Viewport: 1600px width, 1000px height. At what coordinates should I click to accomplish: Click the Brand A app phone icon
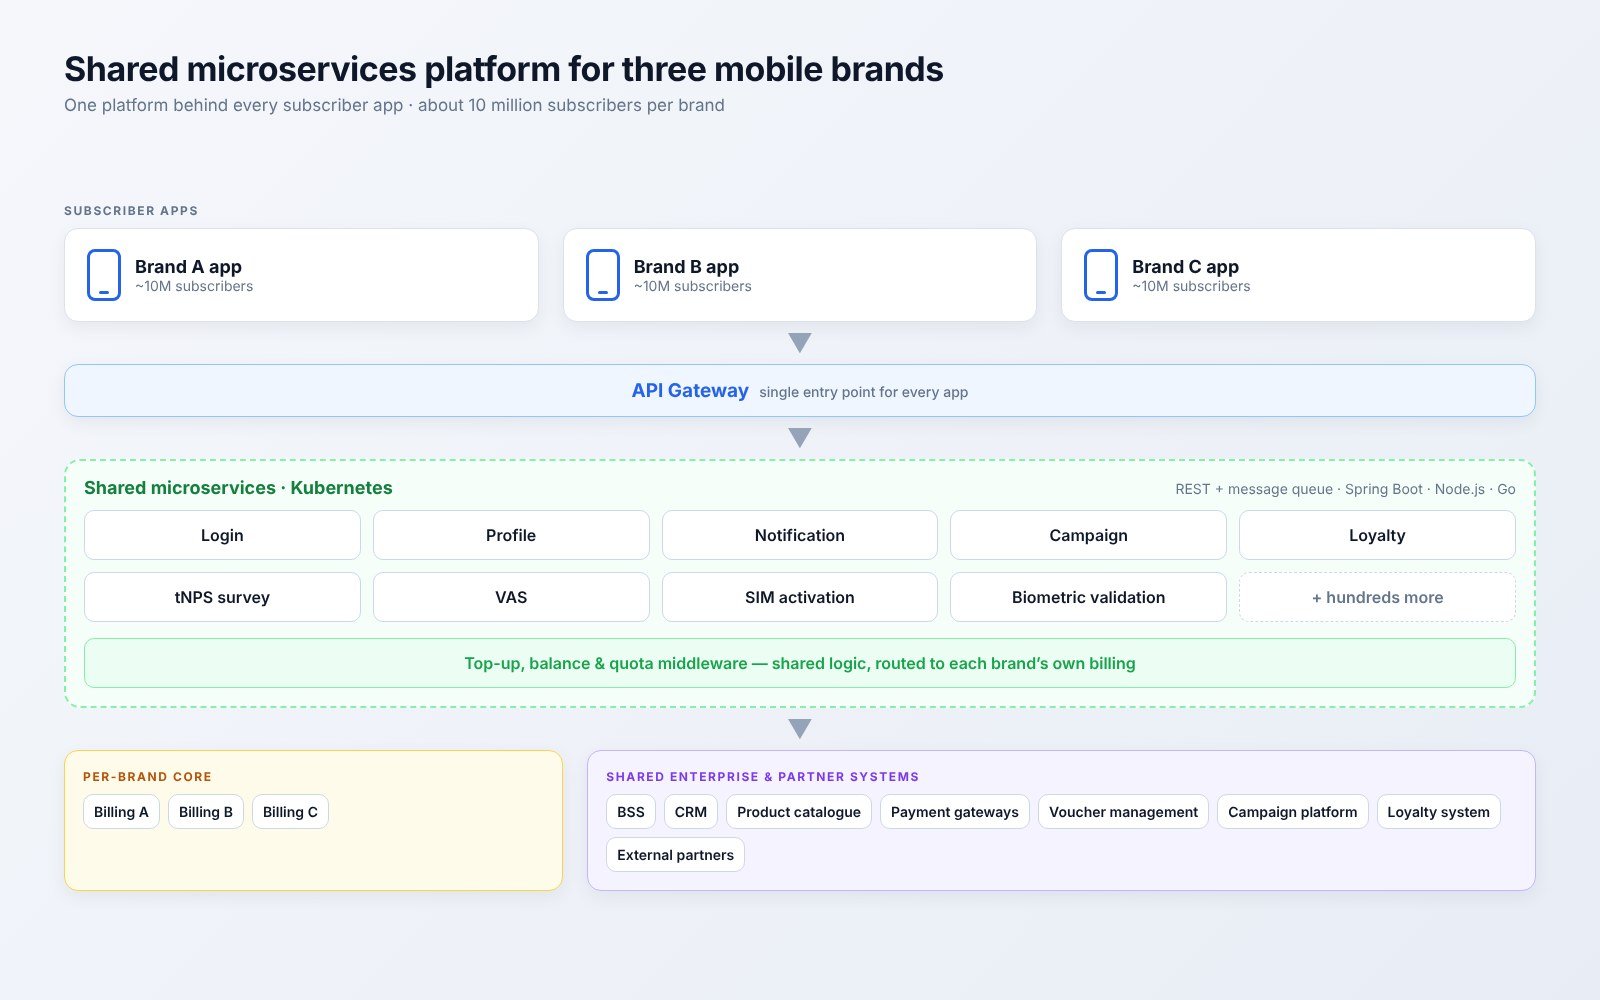104,275
